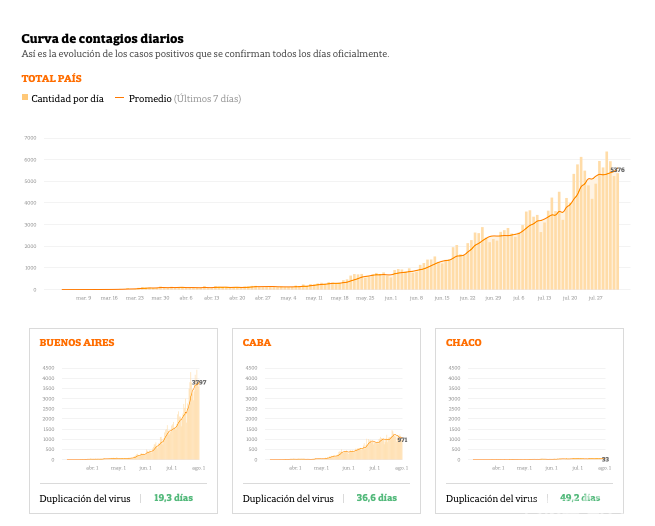Click the 'Promedio' orange line legend marker
The width and height of the screenshot is (655, 526).
[119, 98]
